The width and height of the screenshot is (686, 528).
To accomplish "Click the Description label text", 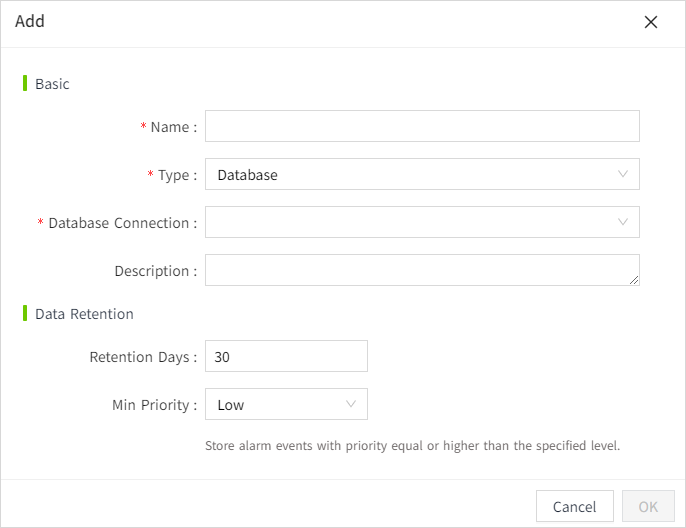I will click(155, 271).
